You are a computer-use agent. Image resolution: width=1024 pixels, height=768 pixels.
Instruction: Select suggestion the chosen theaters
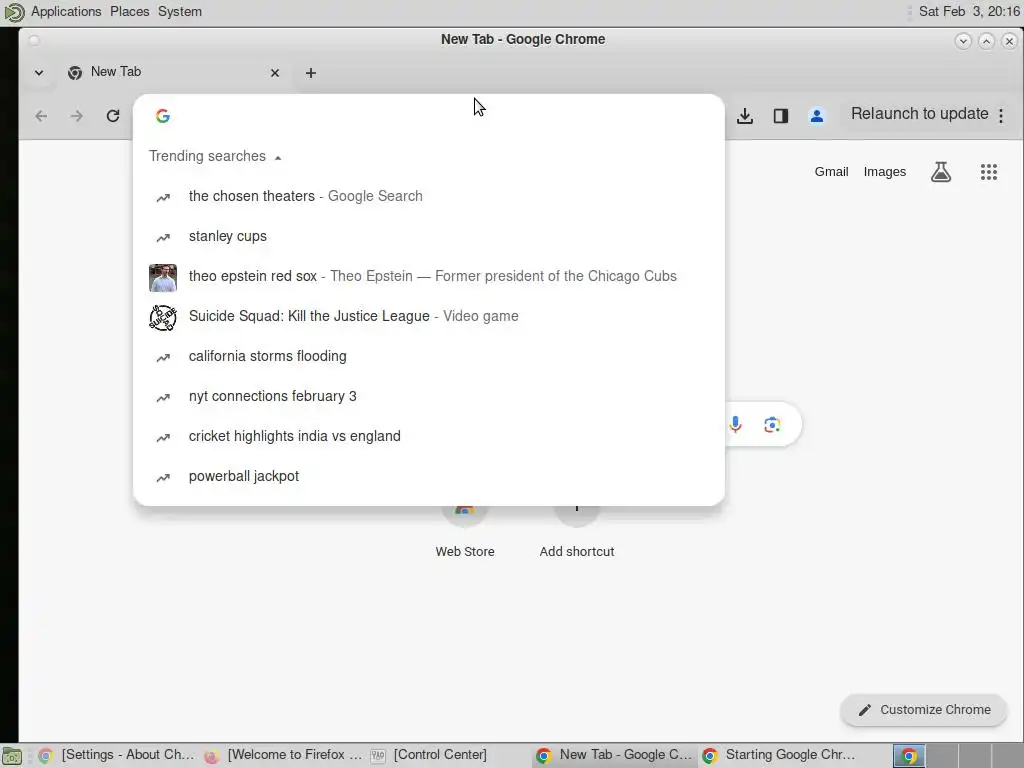[428, 197]
